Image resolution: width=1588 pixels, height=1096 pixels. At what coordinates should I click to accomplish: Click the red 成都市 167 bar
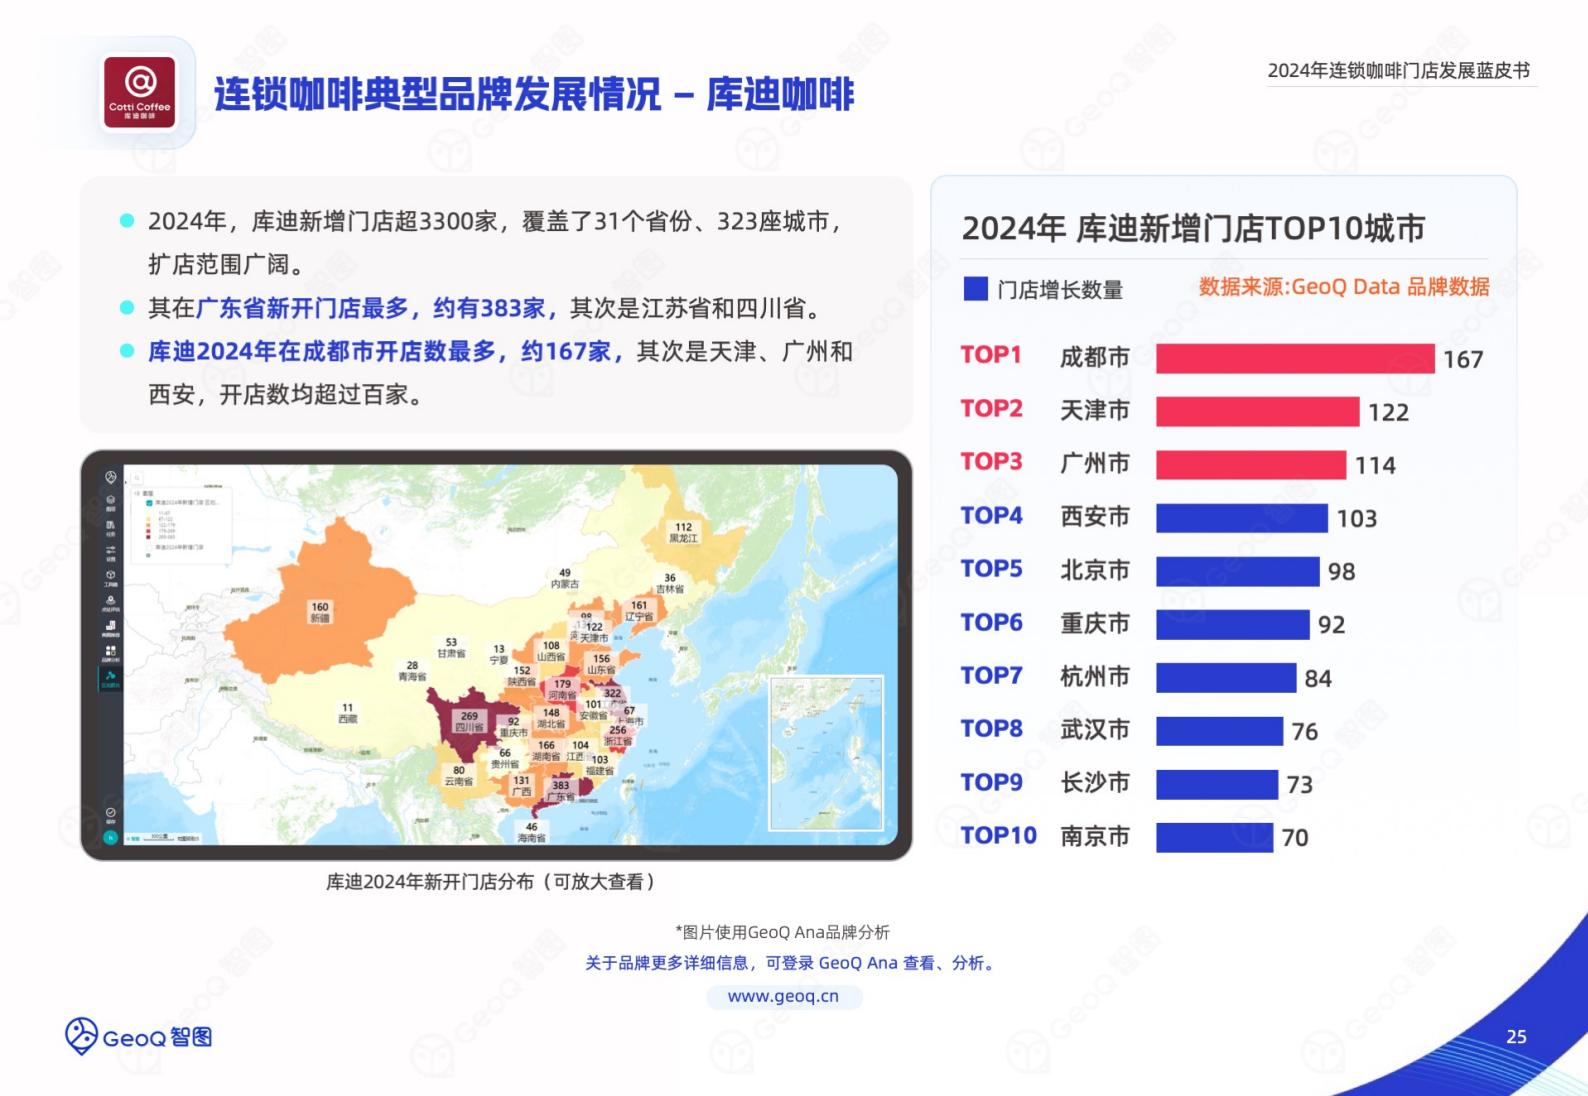1295,358
